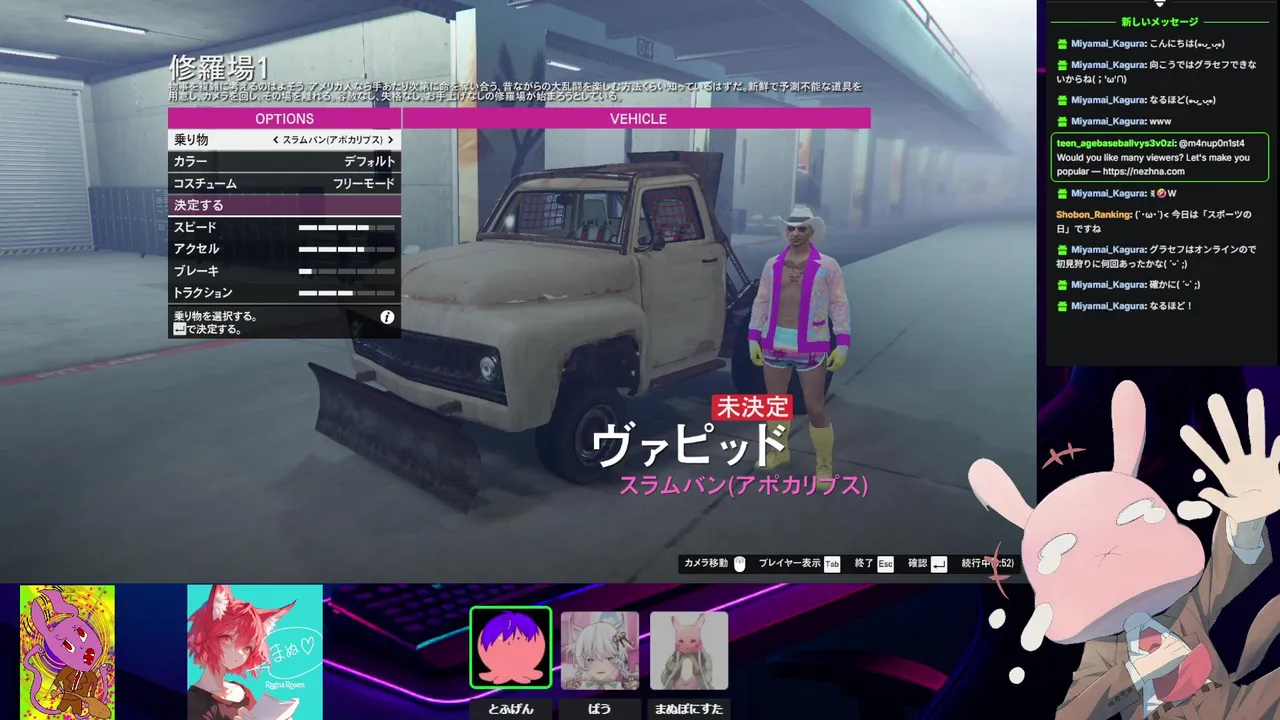Image resolution: width=1280 pixels, height=720 pixels.
Task: Click the red-haired fox girl artwork
Action: 255,652
